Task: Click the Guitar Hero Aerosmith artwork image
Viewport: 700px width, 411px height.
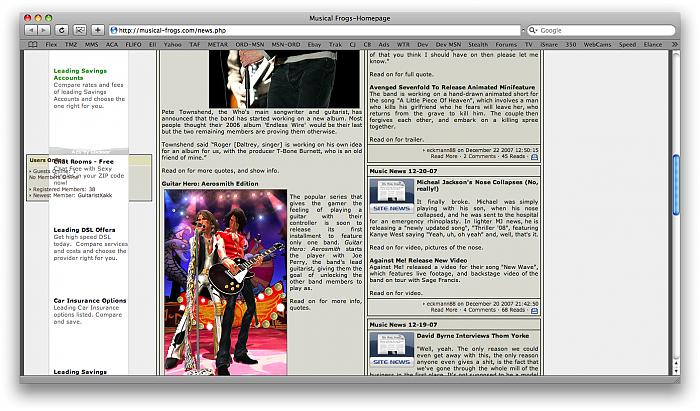Action: (x=225, y=282)
